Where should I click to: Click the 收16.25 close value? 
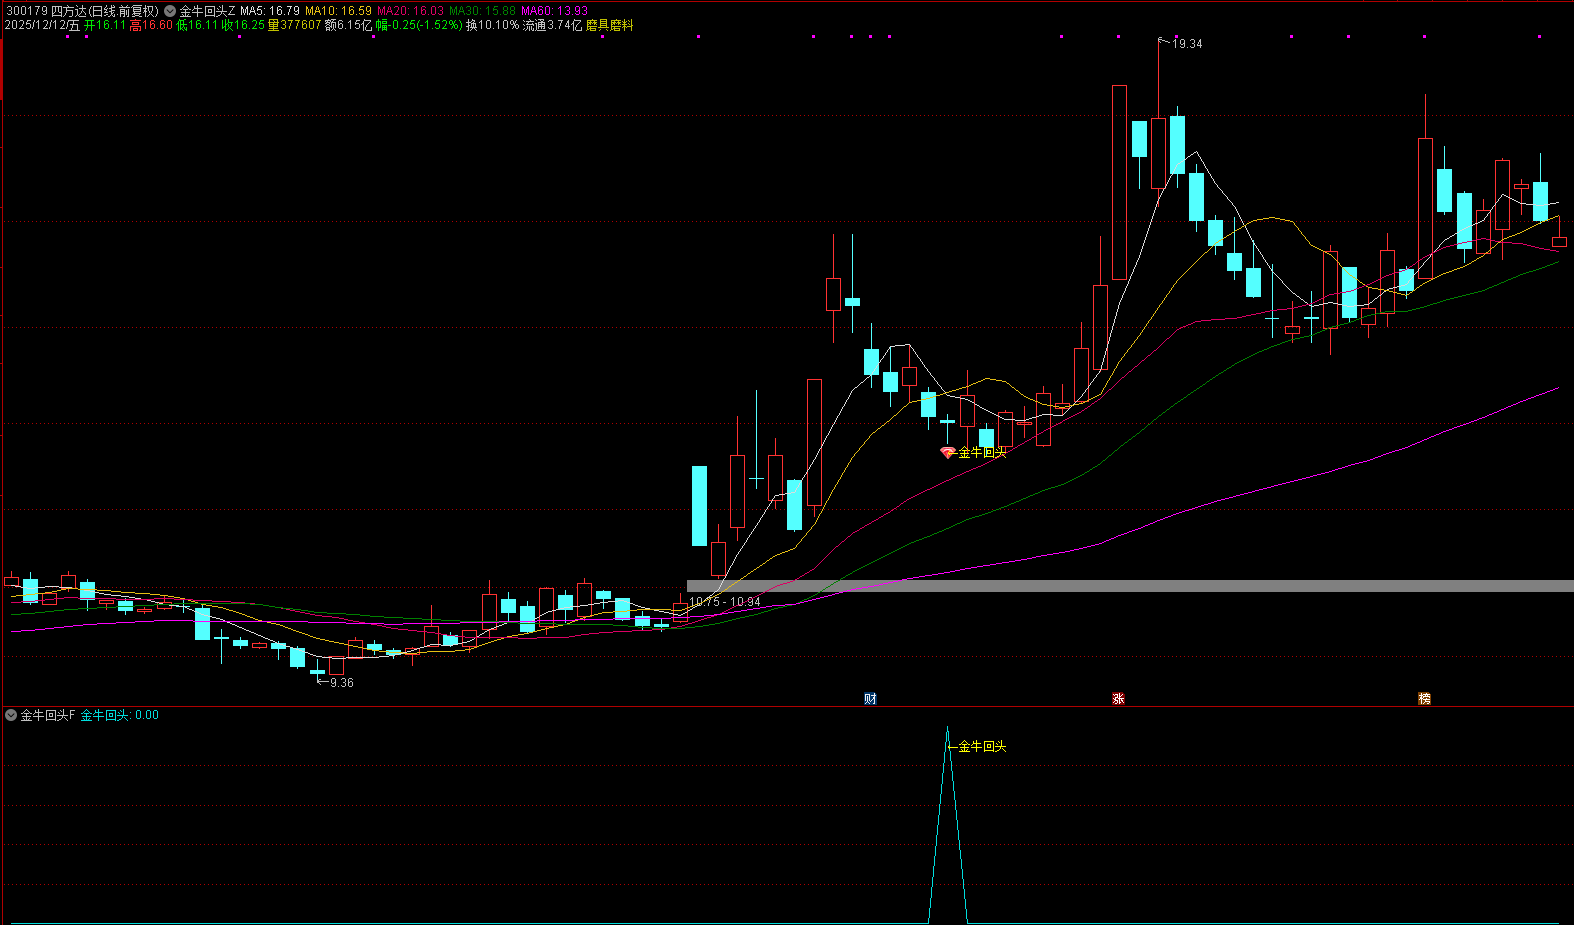tap(244, 25)
